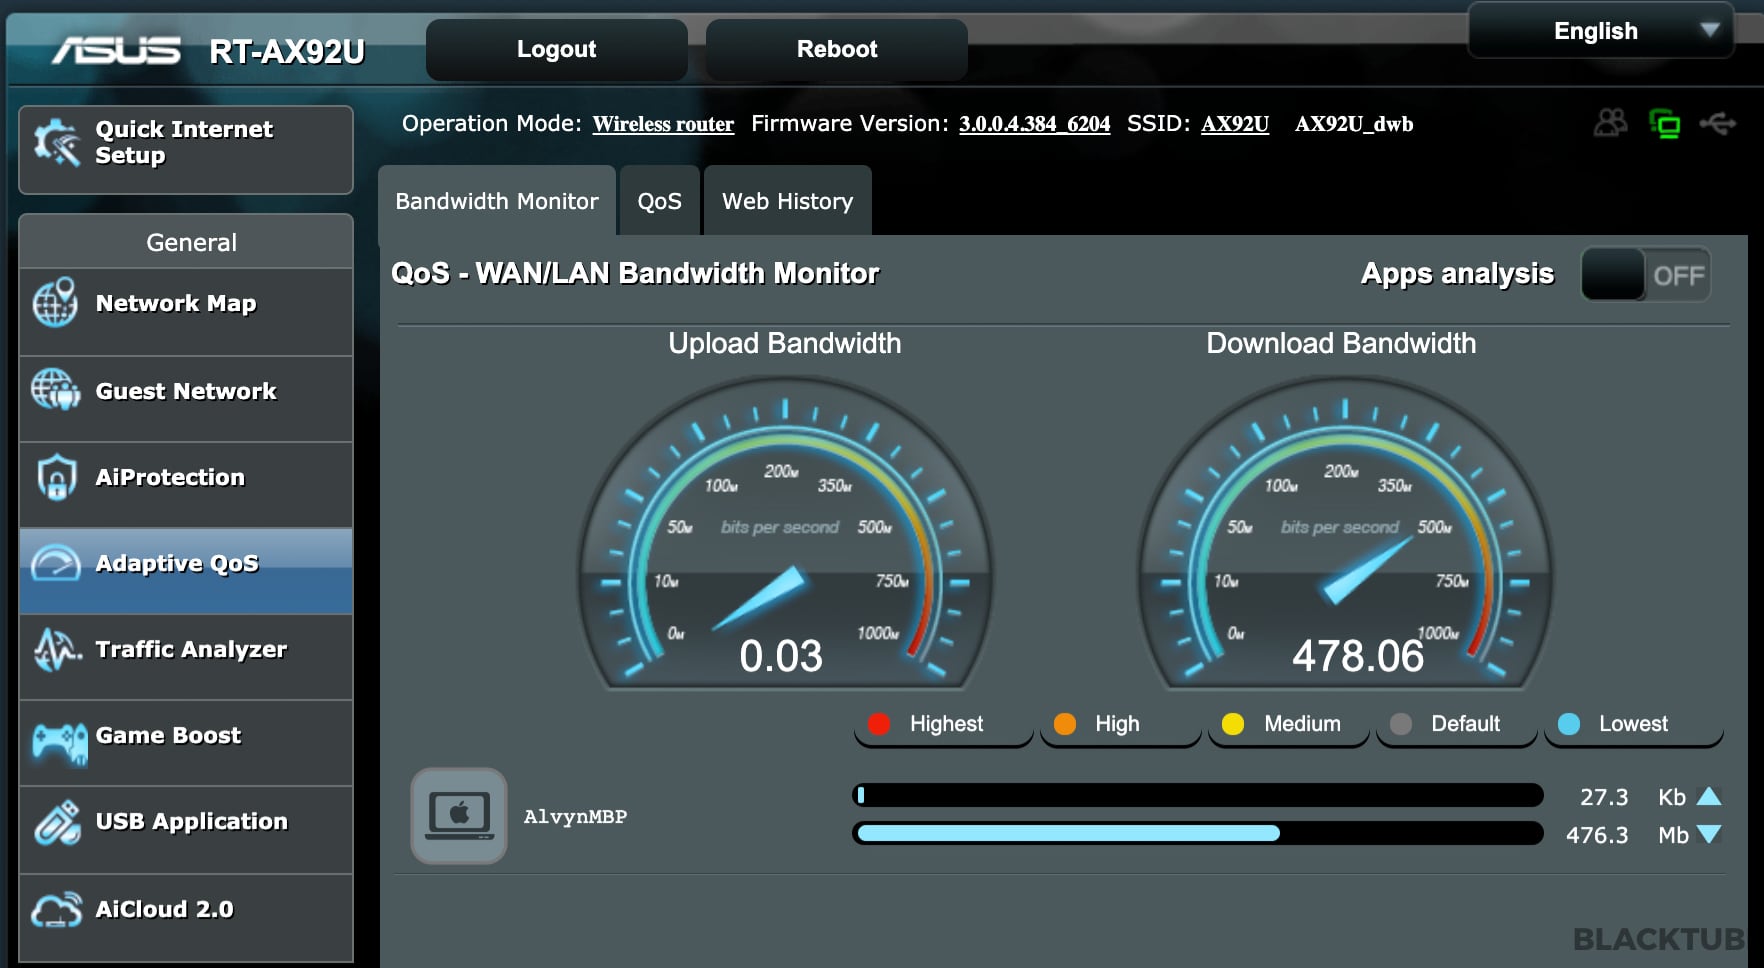Screen dimensions: 1764x968
Task: Select the Lowest priority blue swatch
Action: click(1569, 724)
